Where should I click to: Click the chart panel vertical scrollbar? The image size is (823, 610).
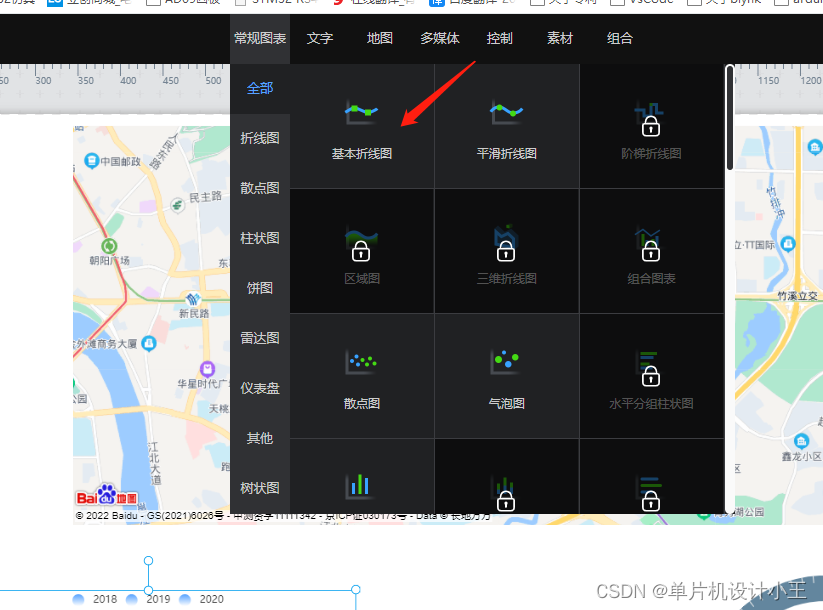[x=730, y=118]
